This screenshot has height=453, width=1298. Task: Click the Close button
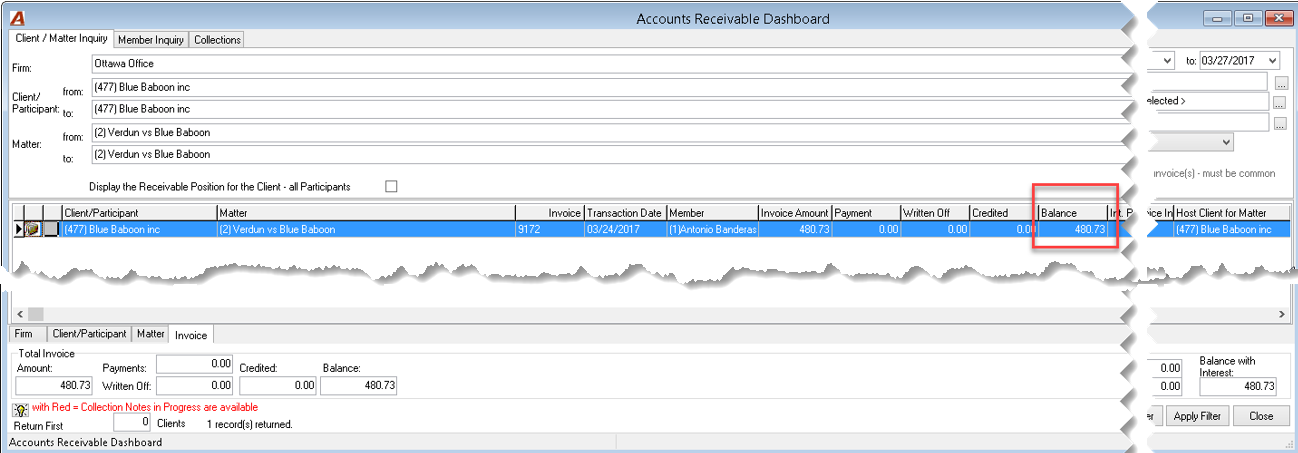1261,416
